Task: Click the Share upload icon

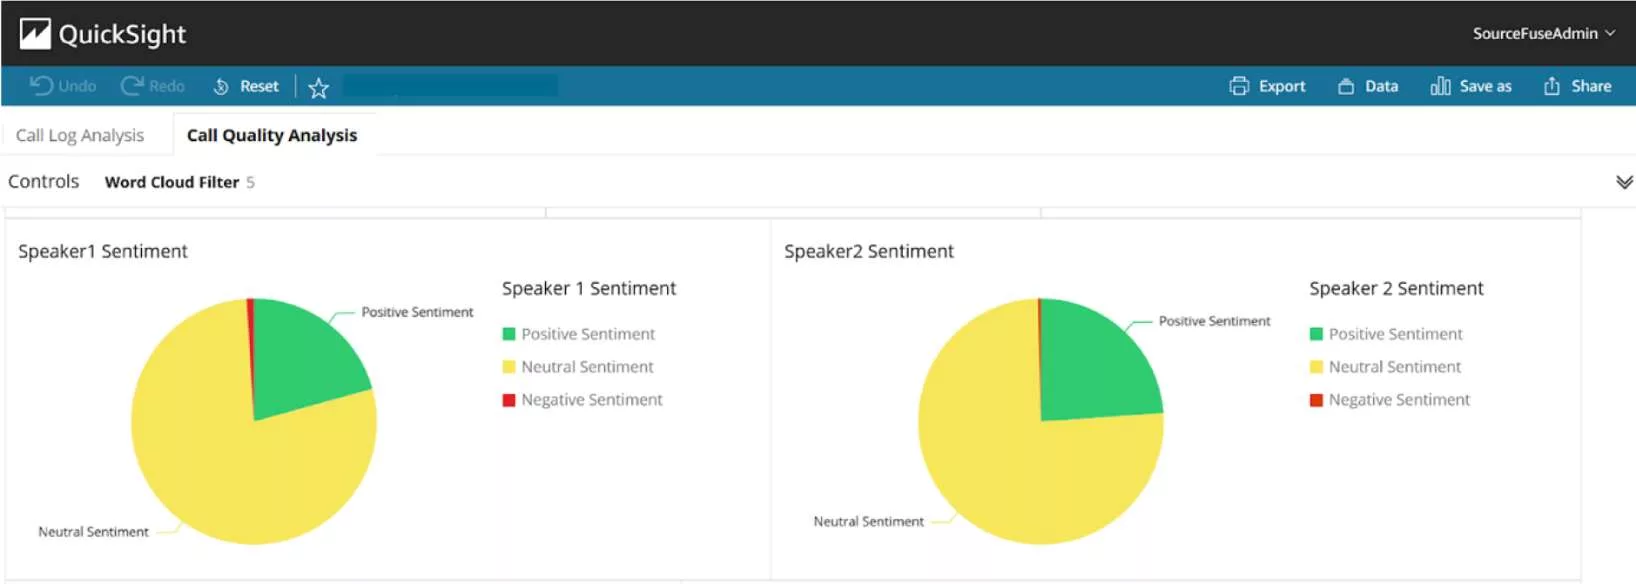Action: (1552, 86)
